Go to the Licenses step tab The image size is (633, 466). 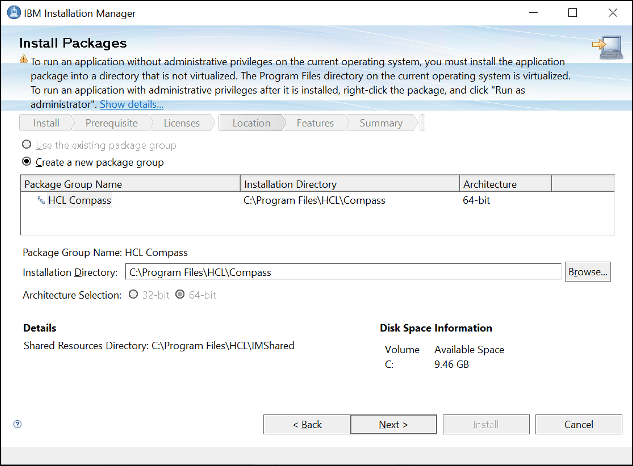(182, 123)
